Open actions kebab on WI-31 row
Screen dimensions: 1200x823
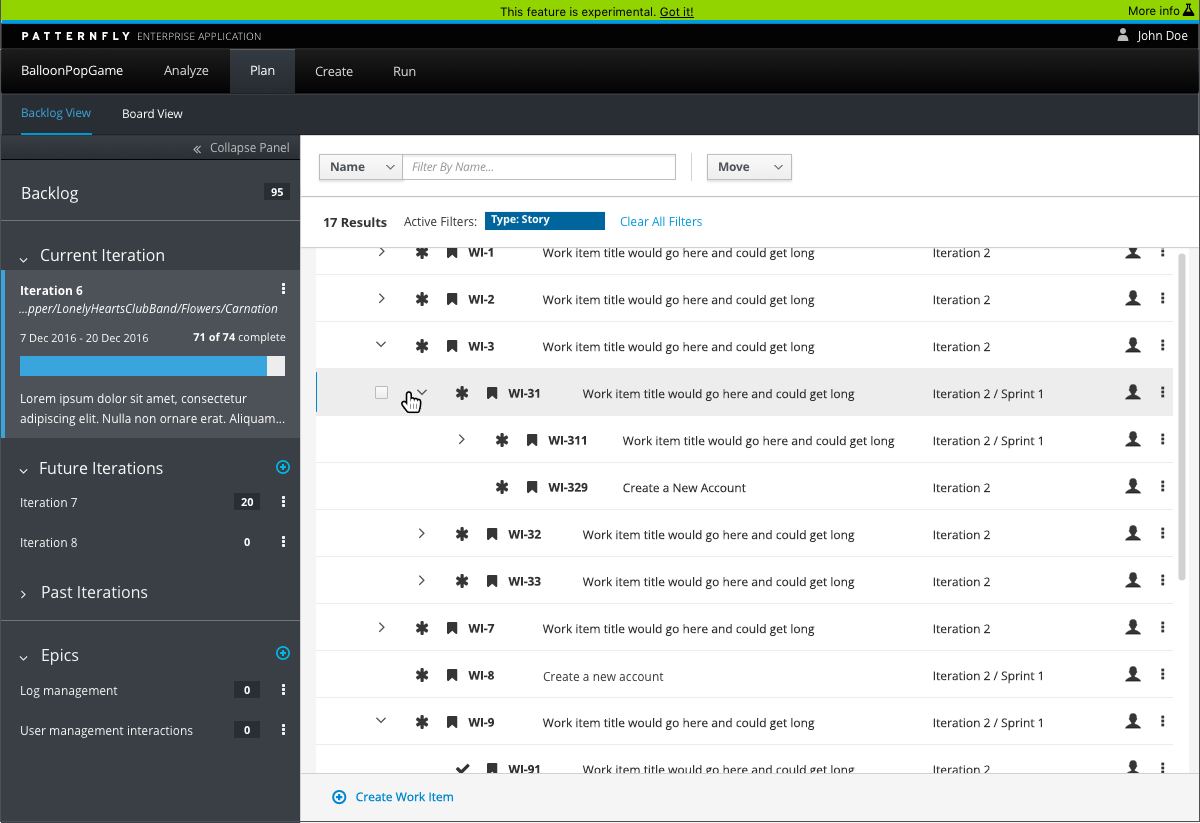(x=1163, y=393)
